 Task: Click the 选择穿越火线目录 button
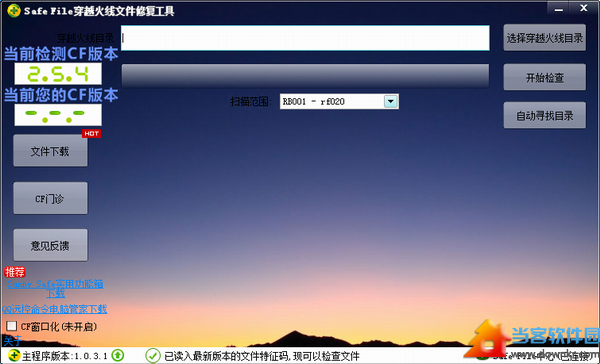coord(545,38)
